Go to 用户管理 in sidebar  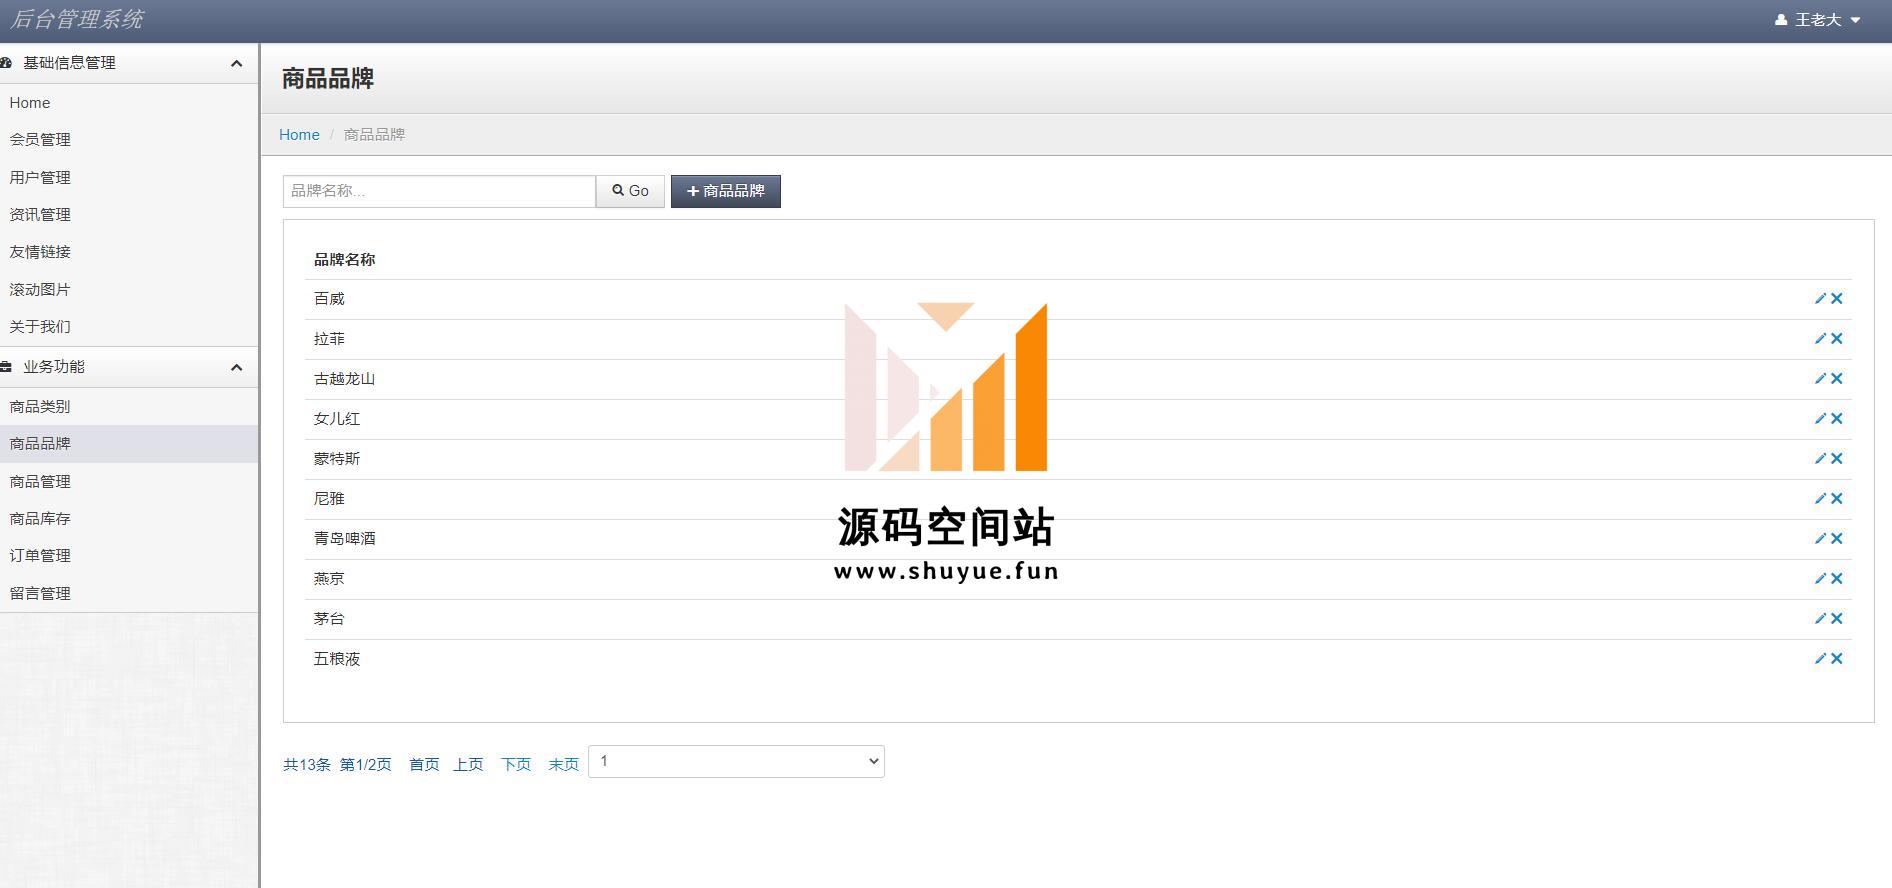(x=40, y=178)
